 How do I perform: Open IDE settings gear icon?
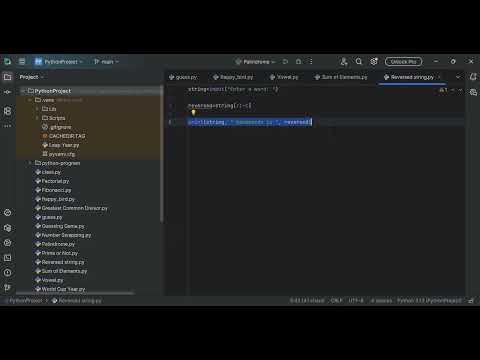[374, 62]
